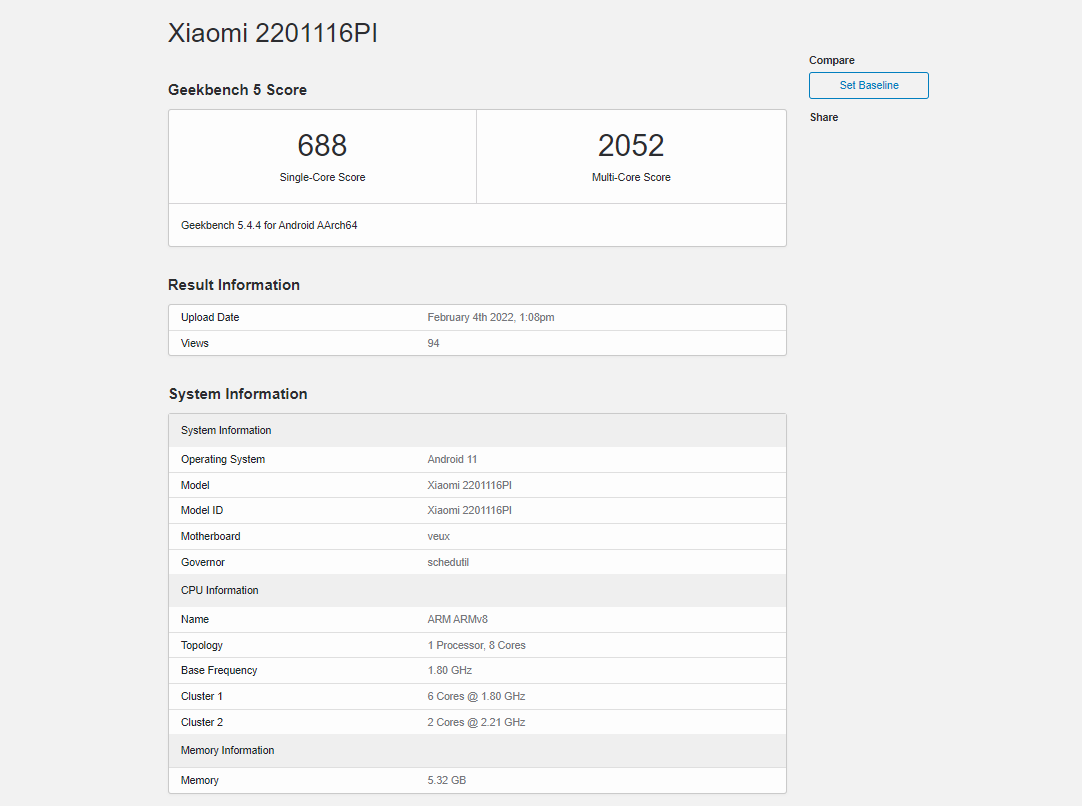Select the motherboard value veux
1082x806 pixels.
[438, 536]
